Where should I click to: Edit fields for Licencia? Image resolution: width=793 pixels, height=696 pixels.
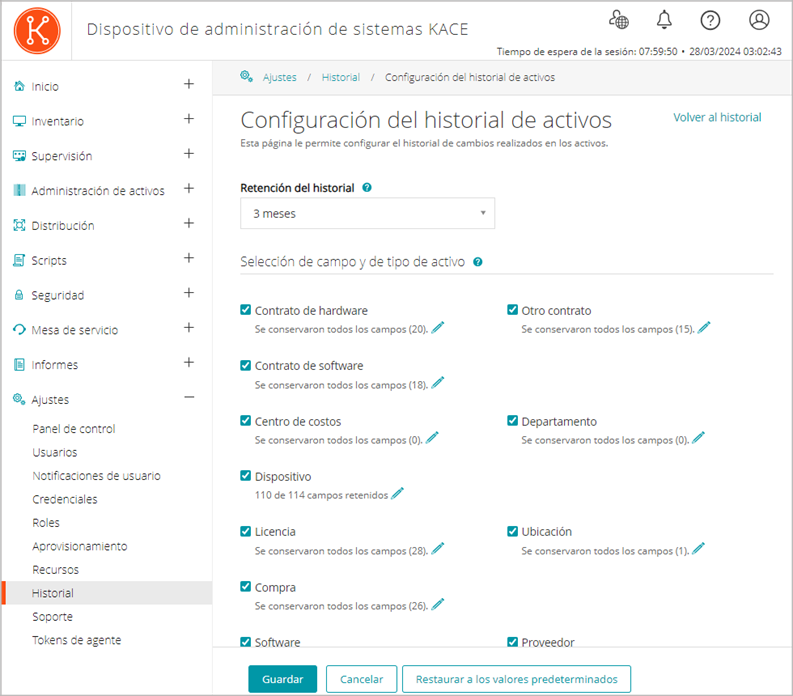pyautogui.click(x=438, y=548)
